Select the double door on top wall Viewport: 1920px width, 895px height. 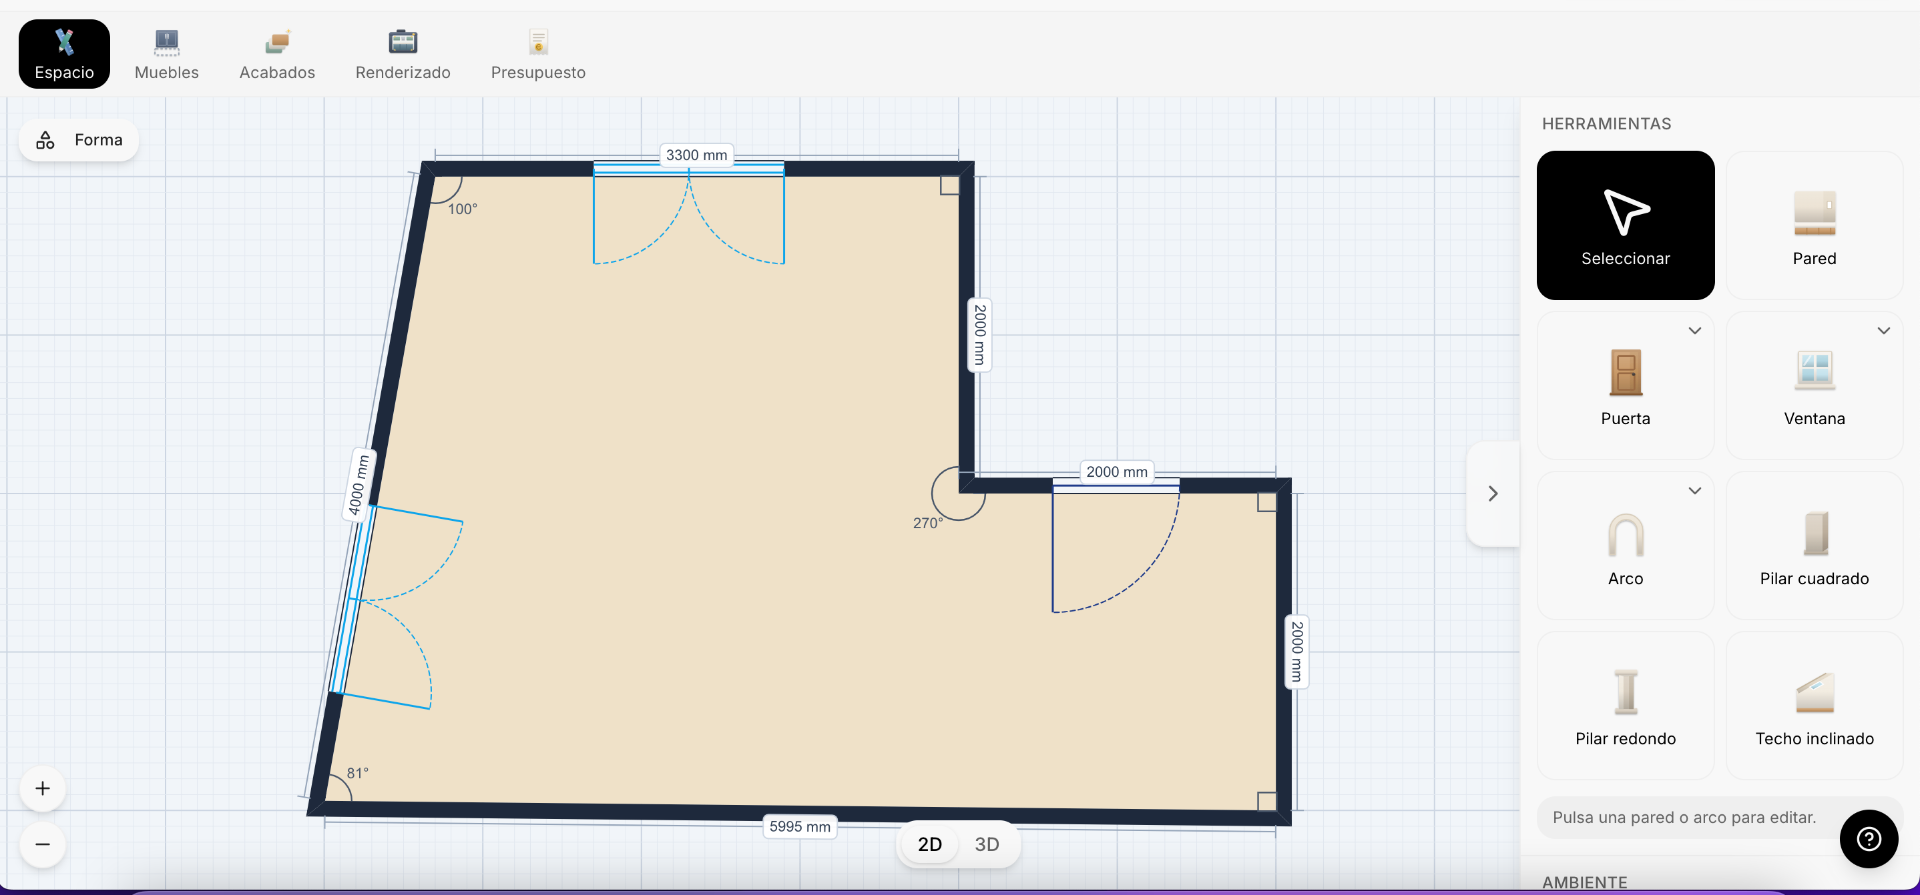pos(689,212)
